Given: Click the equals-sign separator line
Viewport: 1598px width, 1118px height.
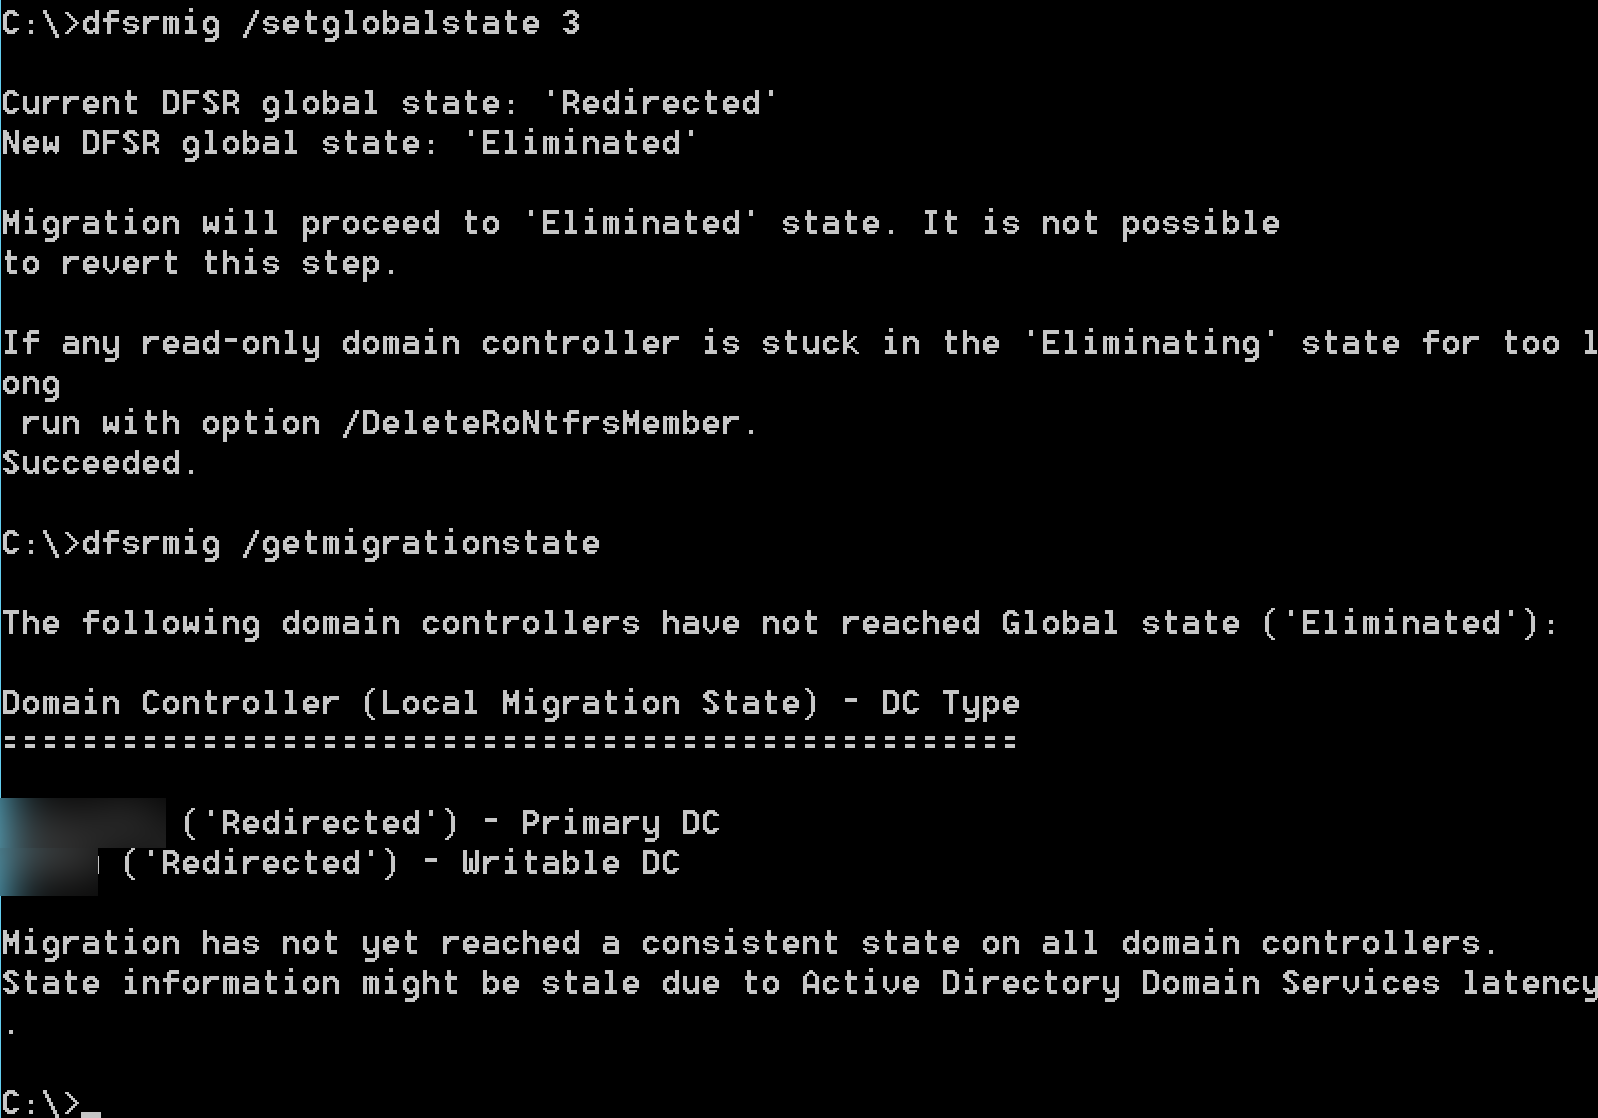Looking at the screenshot, I should coord(510,743).
